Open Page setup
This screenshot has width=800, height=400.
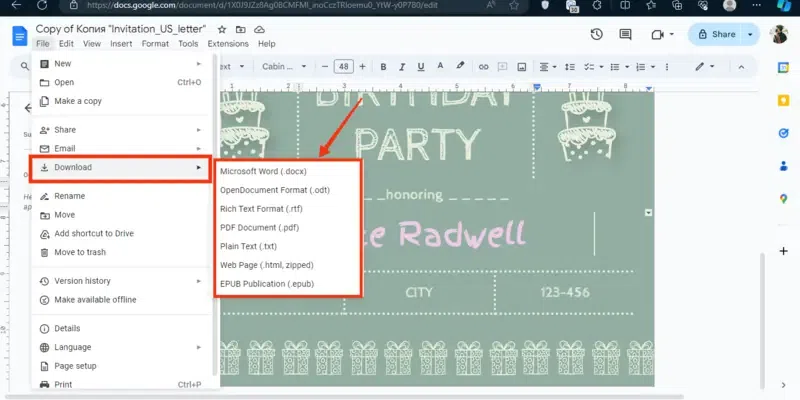click(x=121, y=366)
